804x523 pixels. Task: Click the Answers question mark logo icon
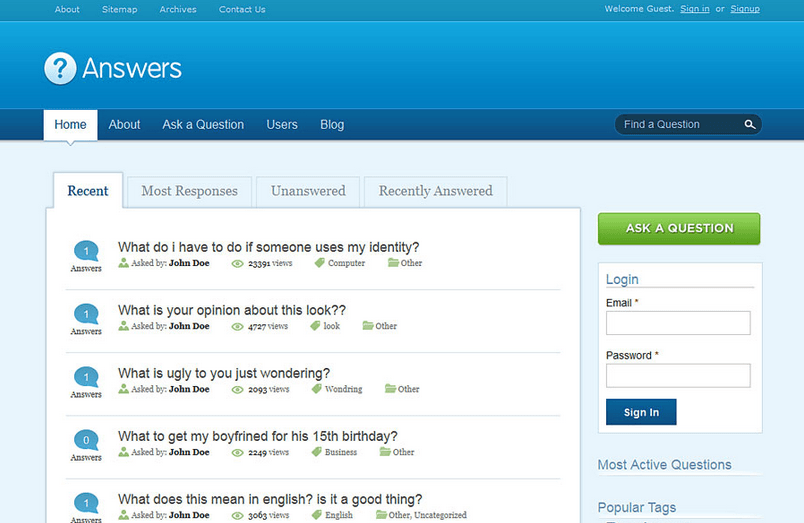point(60,68)
